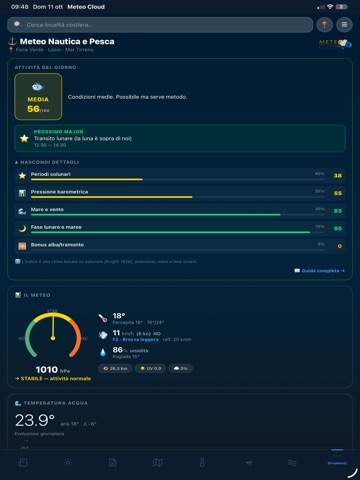Tap the UV 0.9 chip

click(150, 368)
